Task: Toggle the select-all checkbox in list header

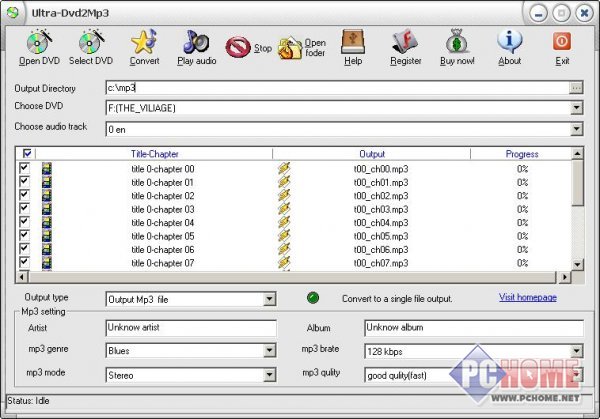Action: [x=27, y=153]
